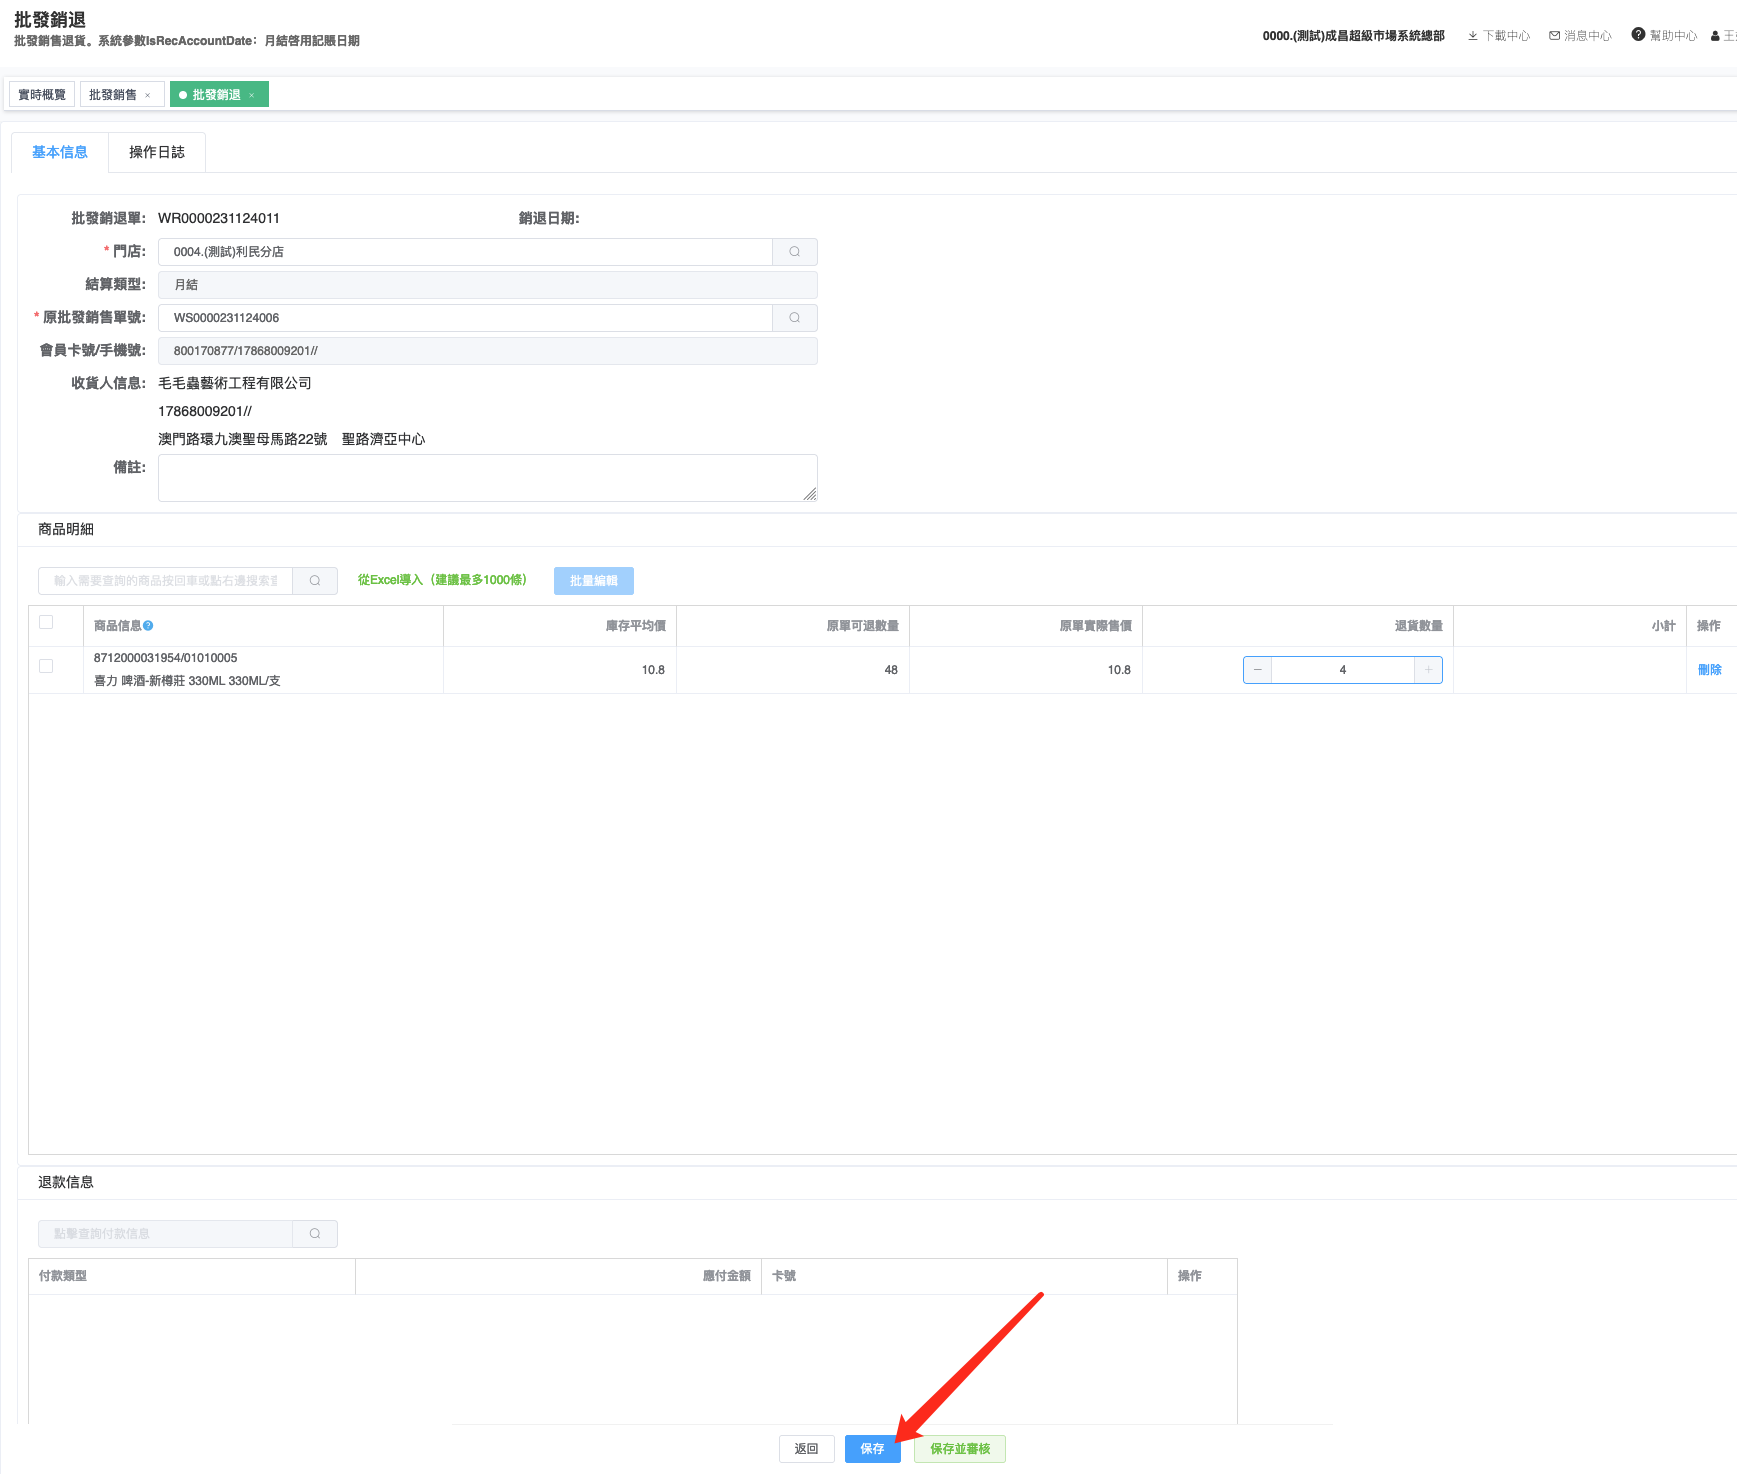Open the 幫助中心 help center
This screenshot has height=1474, width=1737.
pos(1664,36)
